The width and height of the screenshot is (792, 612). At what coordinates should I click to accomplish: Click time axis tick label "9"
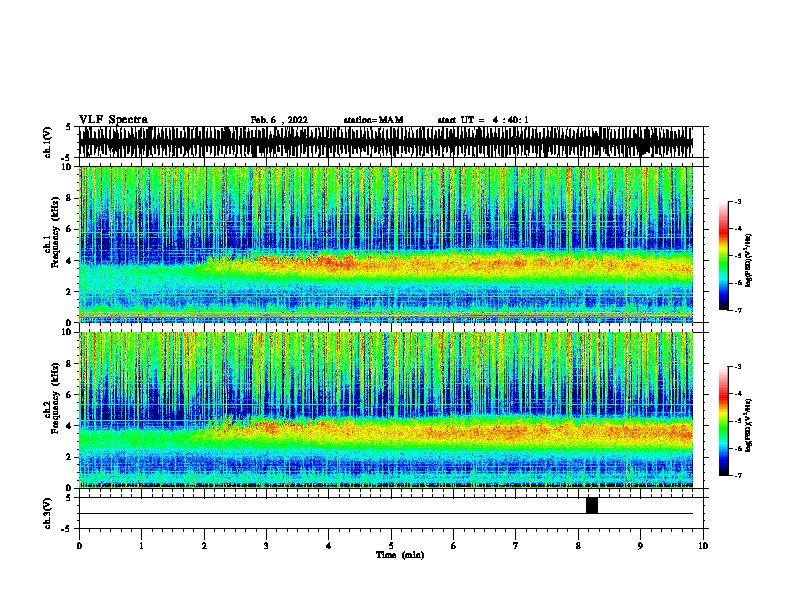click(x=640, y=545)
